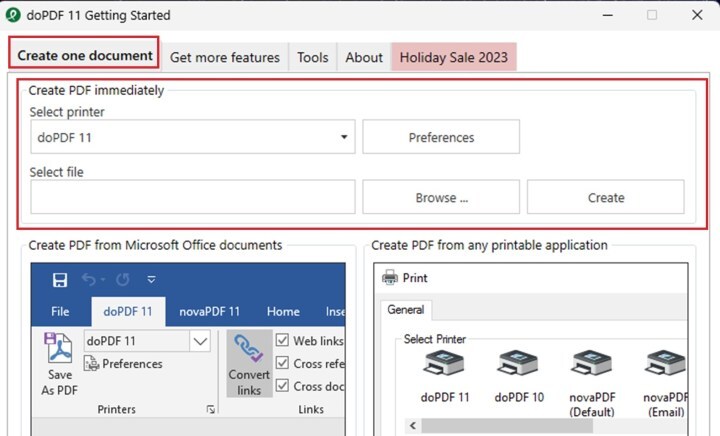Open the Holiday Sale 2023 tab
The height and width of the screenshot is (436, 720).
pos(454,57)
